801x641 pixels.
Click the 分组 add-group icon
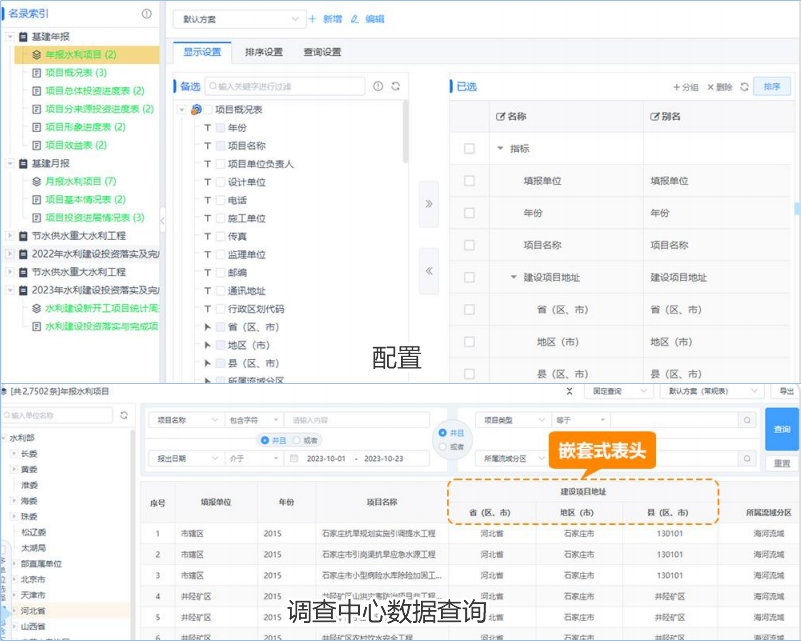tap(677, 87)
